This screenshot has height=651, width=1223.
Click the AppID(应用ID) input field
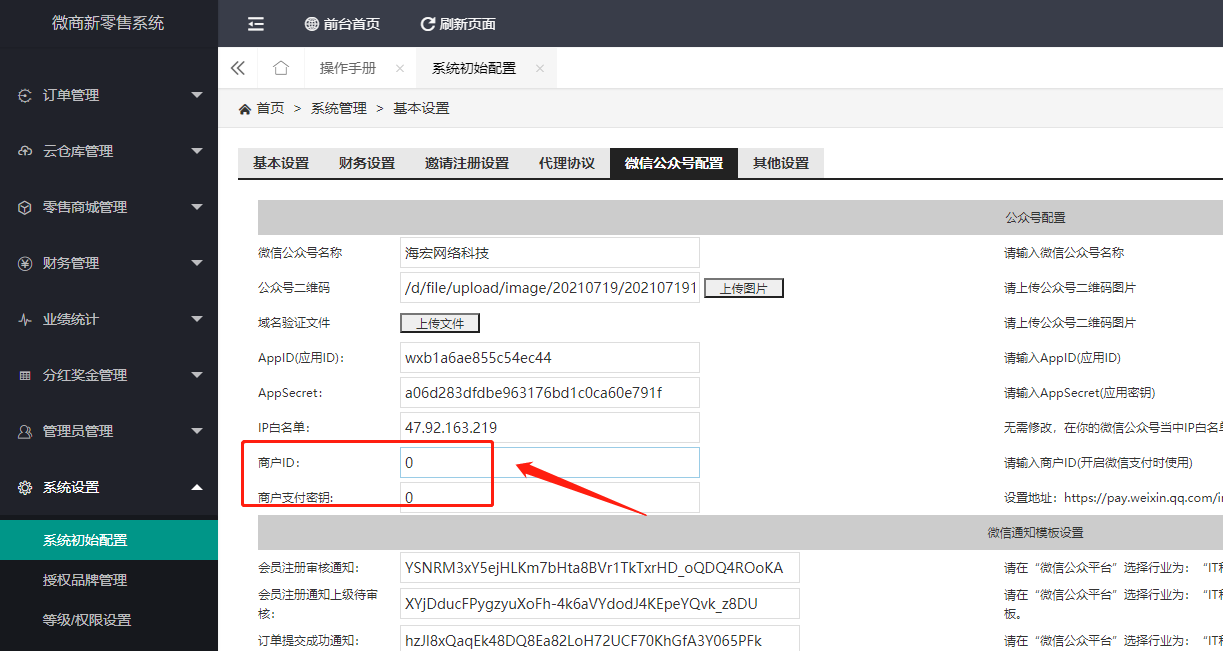[550, 358]
